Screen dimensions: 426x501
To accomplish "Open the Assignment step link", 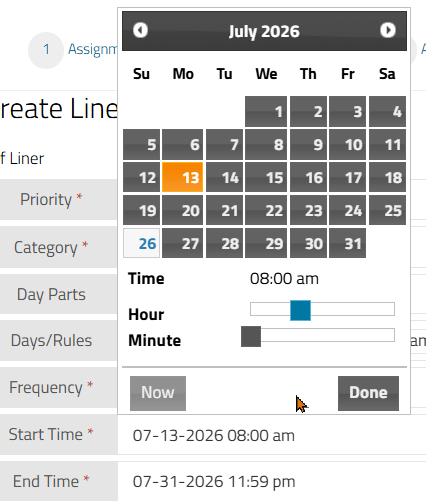I will point(93,49).
